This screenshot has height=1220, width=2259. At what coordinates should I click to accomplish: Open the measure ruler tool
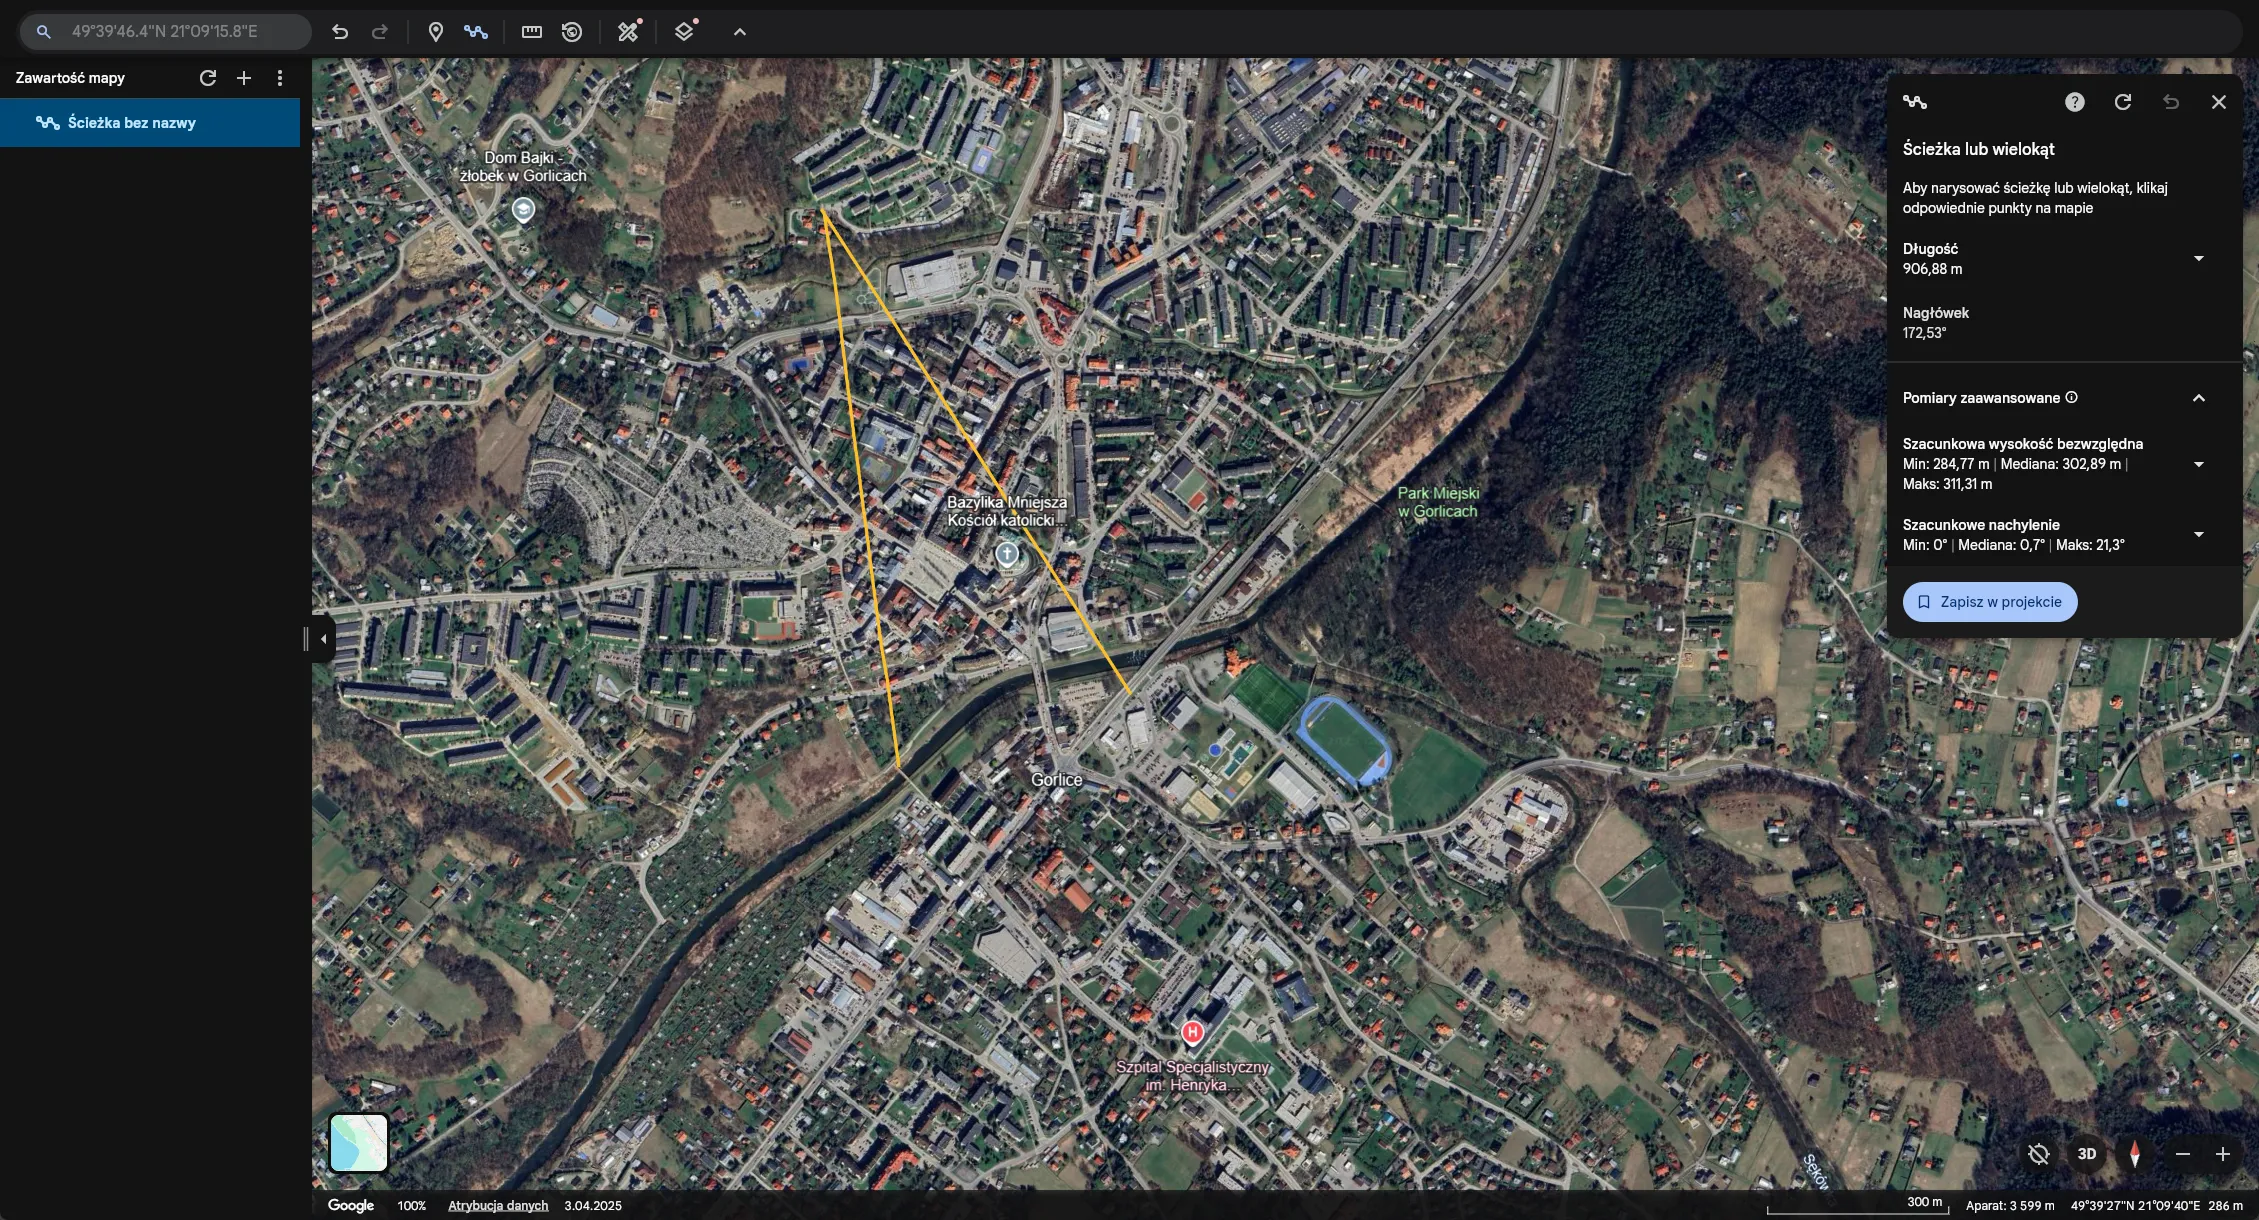532,32
